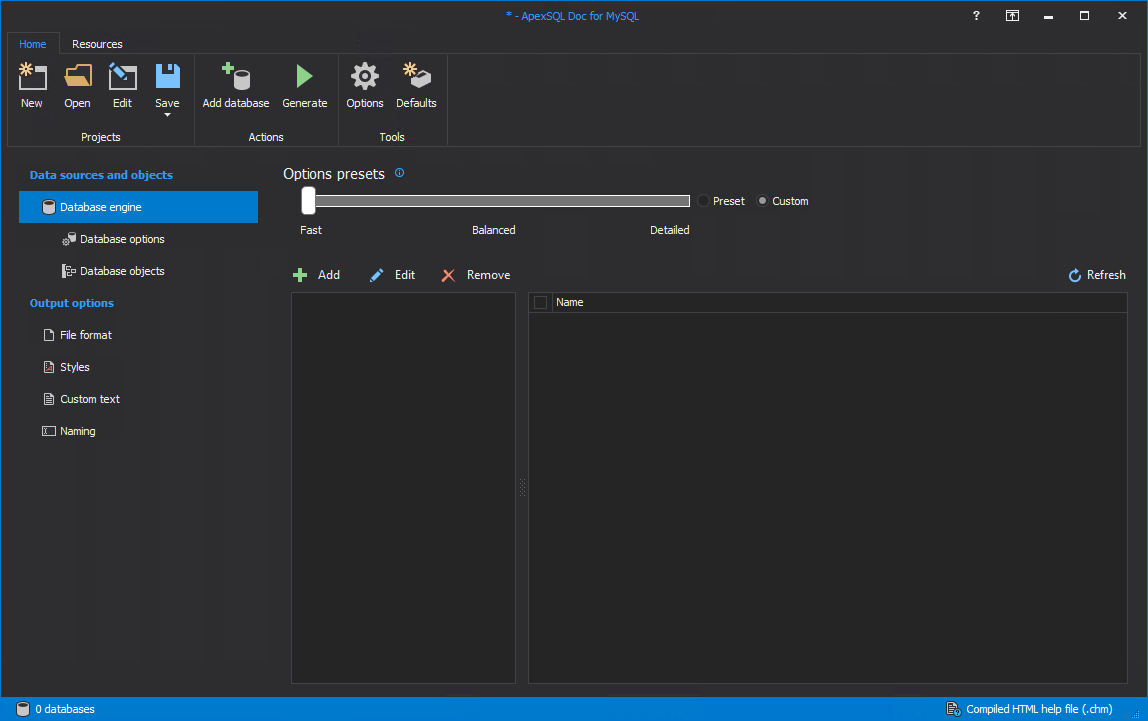The height and width of the screenshot is (721, 1148).
Task: Click the New project icon
Action: [32, 78]
